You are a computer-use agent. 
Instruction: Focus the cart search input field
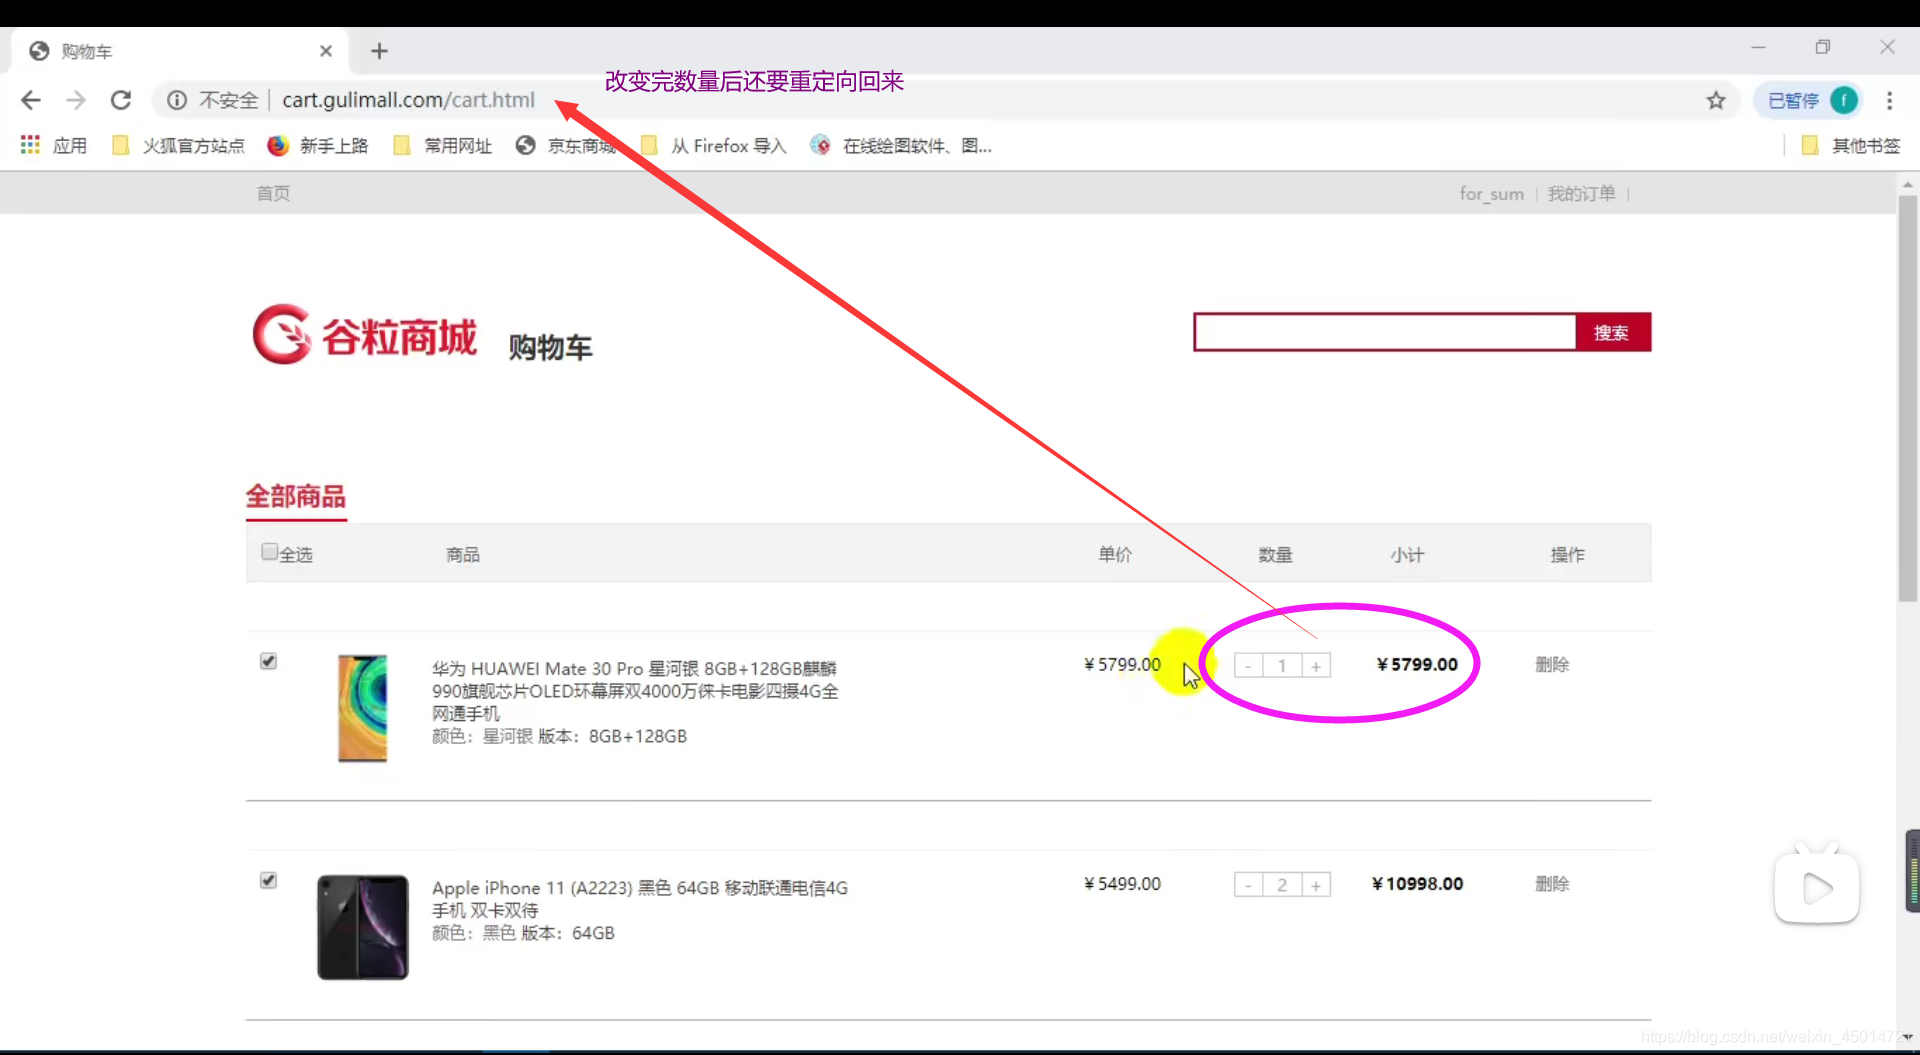click(x=1385, y=332)
